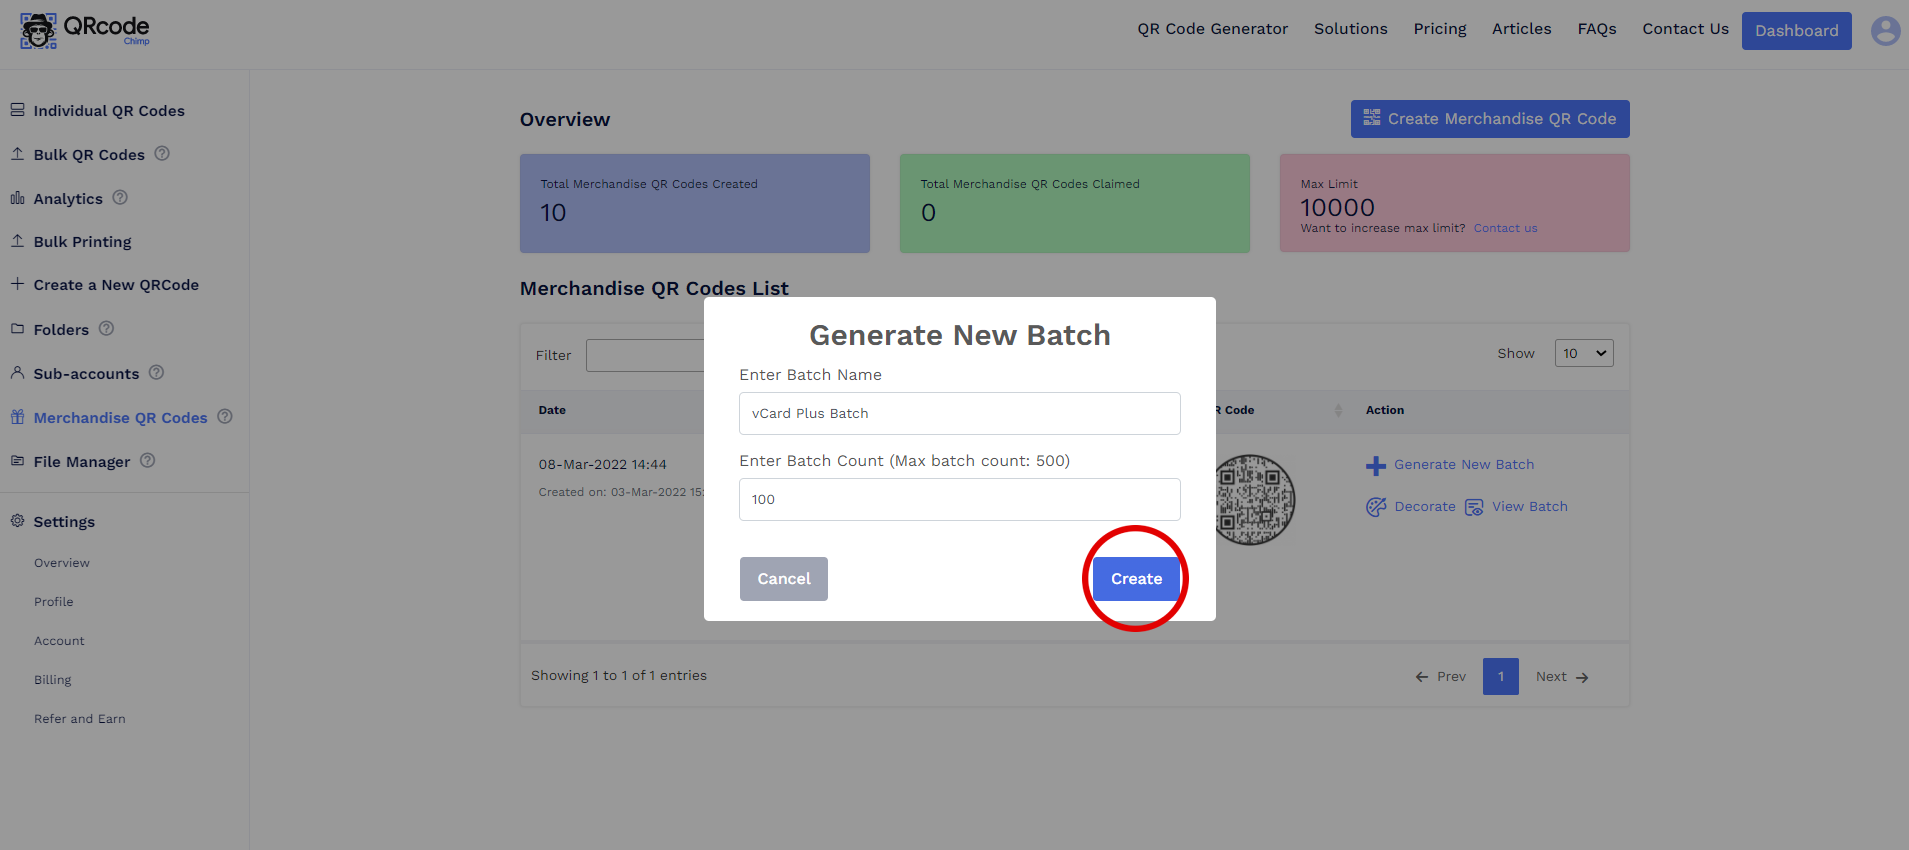Click the Enter Batch Name field
The width and height of the screenshot is (1909, 850).
pyautogui.click(x=959, y=413)
